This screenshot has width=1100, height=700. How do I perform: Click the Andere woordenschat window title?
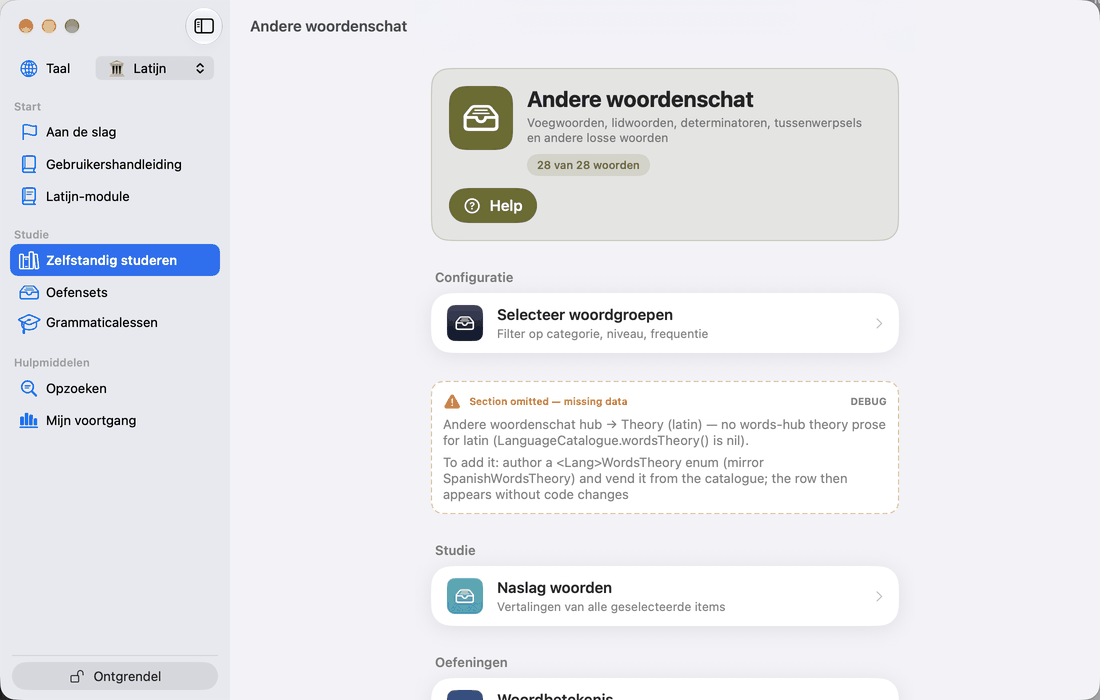click(328, 26)
